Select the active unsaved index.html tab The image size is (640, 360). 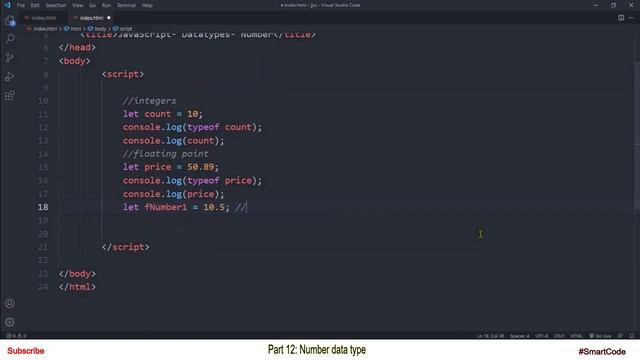[91, 18]
